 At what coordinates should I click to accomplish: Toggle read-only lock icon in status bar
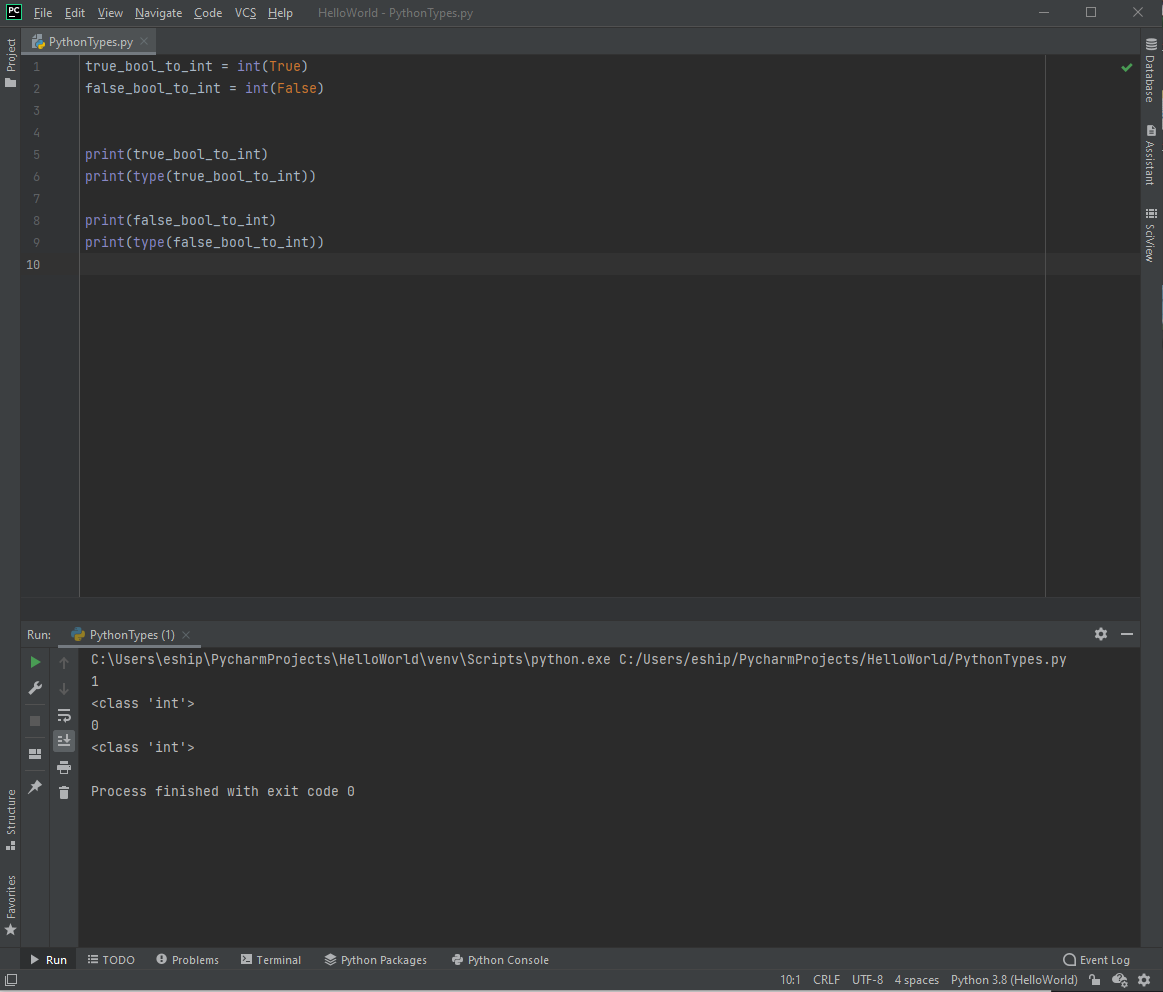1095,980
